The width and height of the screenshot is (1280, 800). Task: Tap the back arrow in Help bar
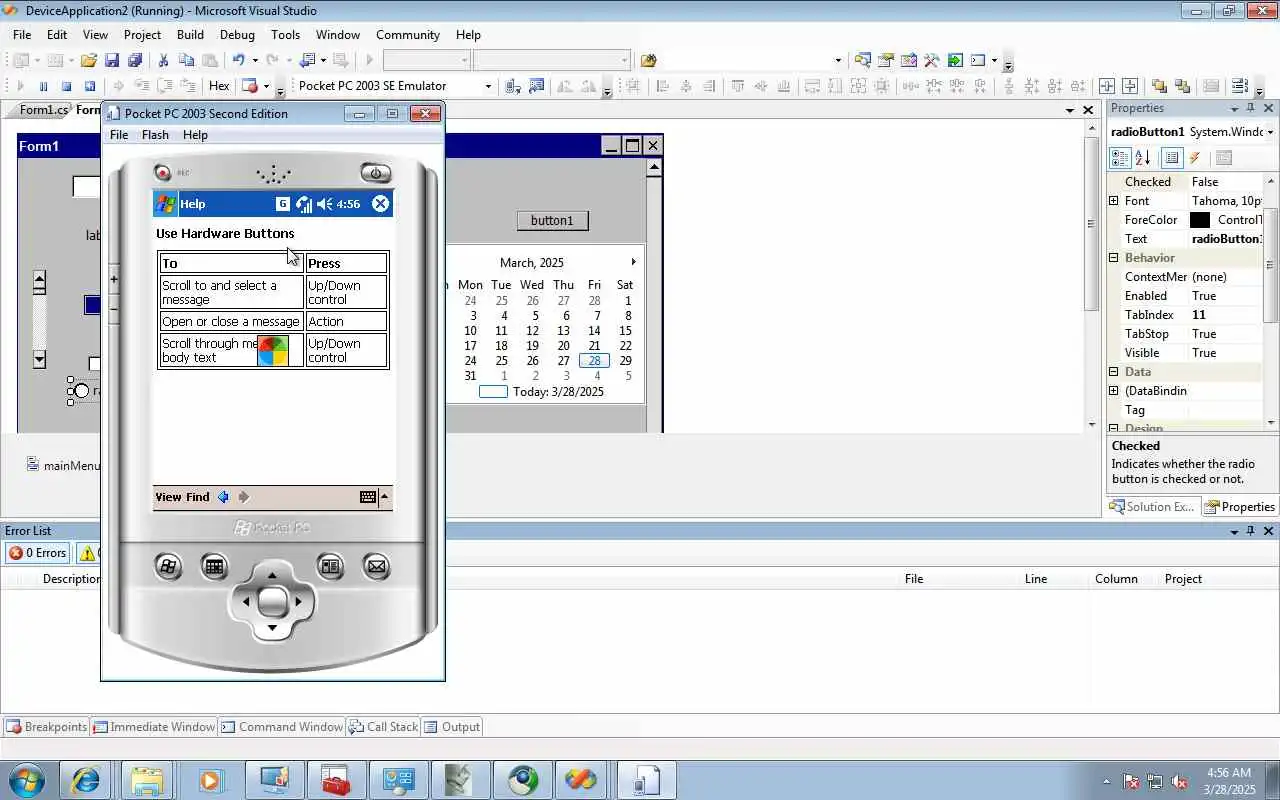coord(223,497)
